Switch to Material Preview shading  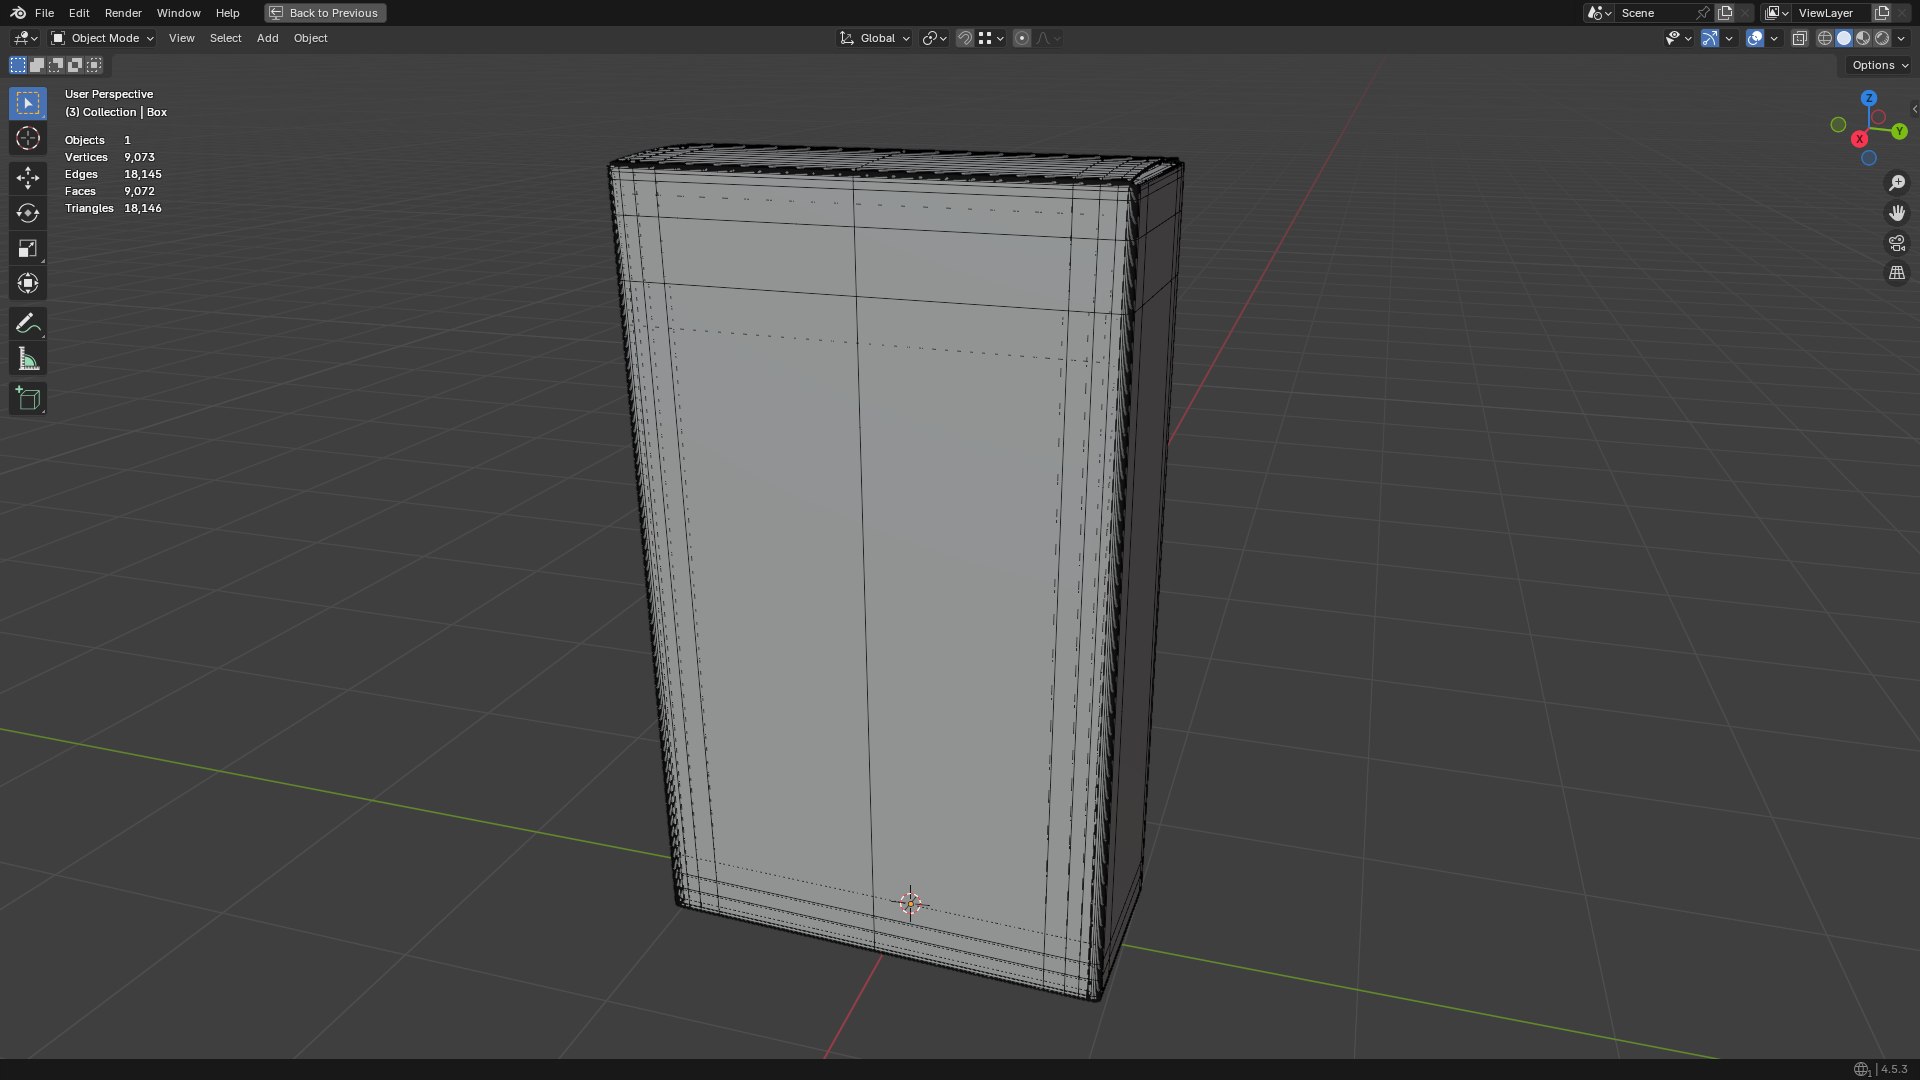pos(1863,38)
